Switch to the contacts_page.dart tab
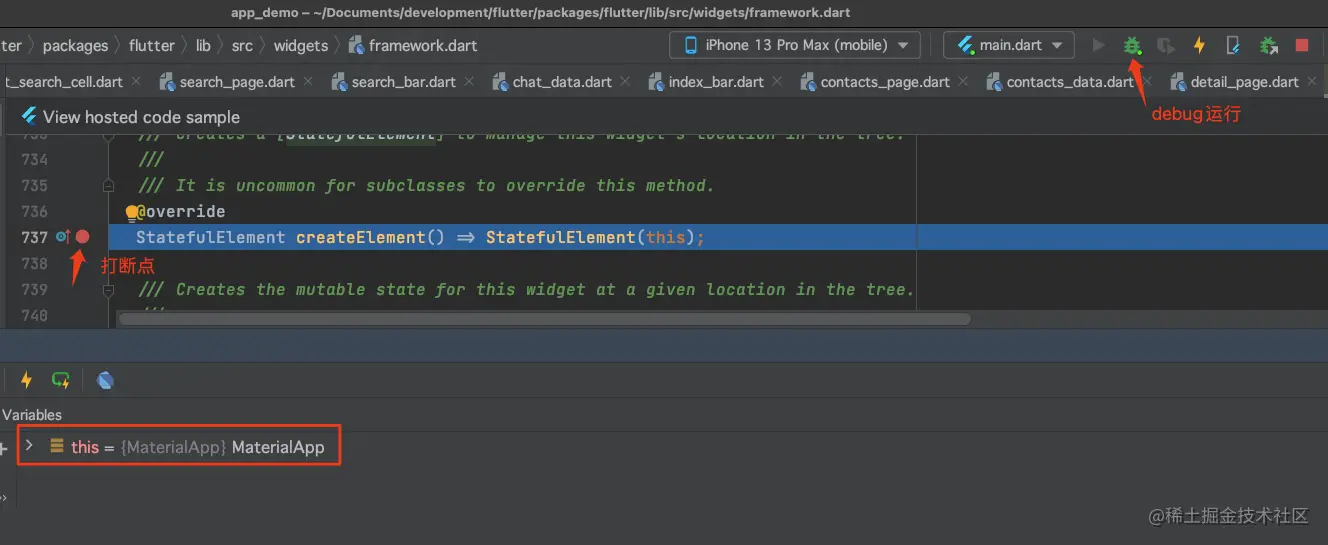 click(885, 82)
